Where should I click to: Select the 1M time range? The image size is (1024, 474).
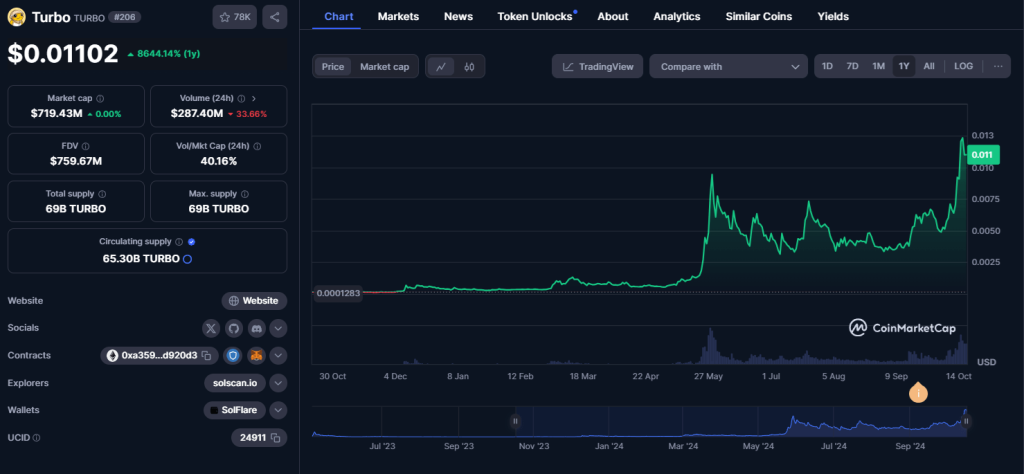click(x=878, y=66)
